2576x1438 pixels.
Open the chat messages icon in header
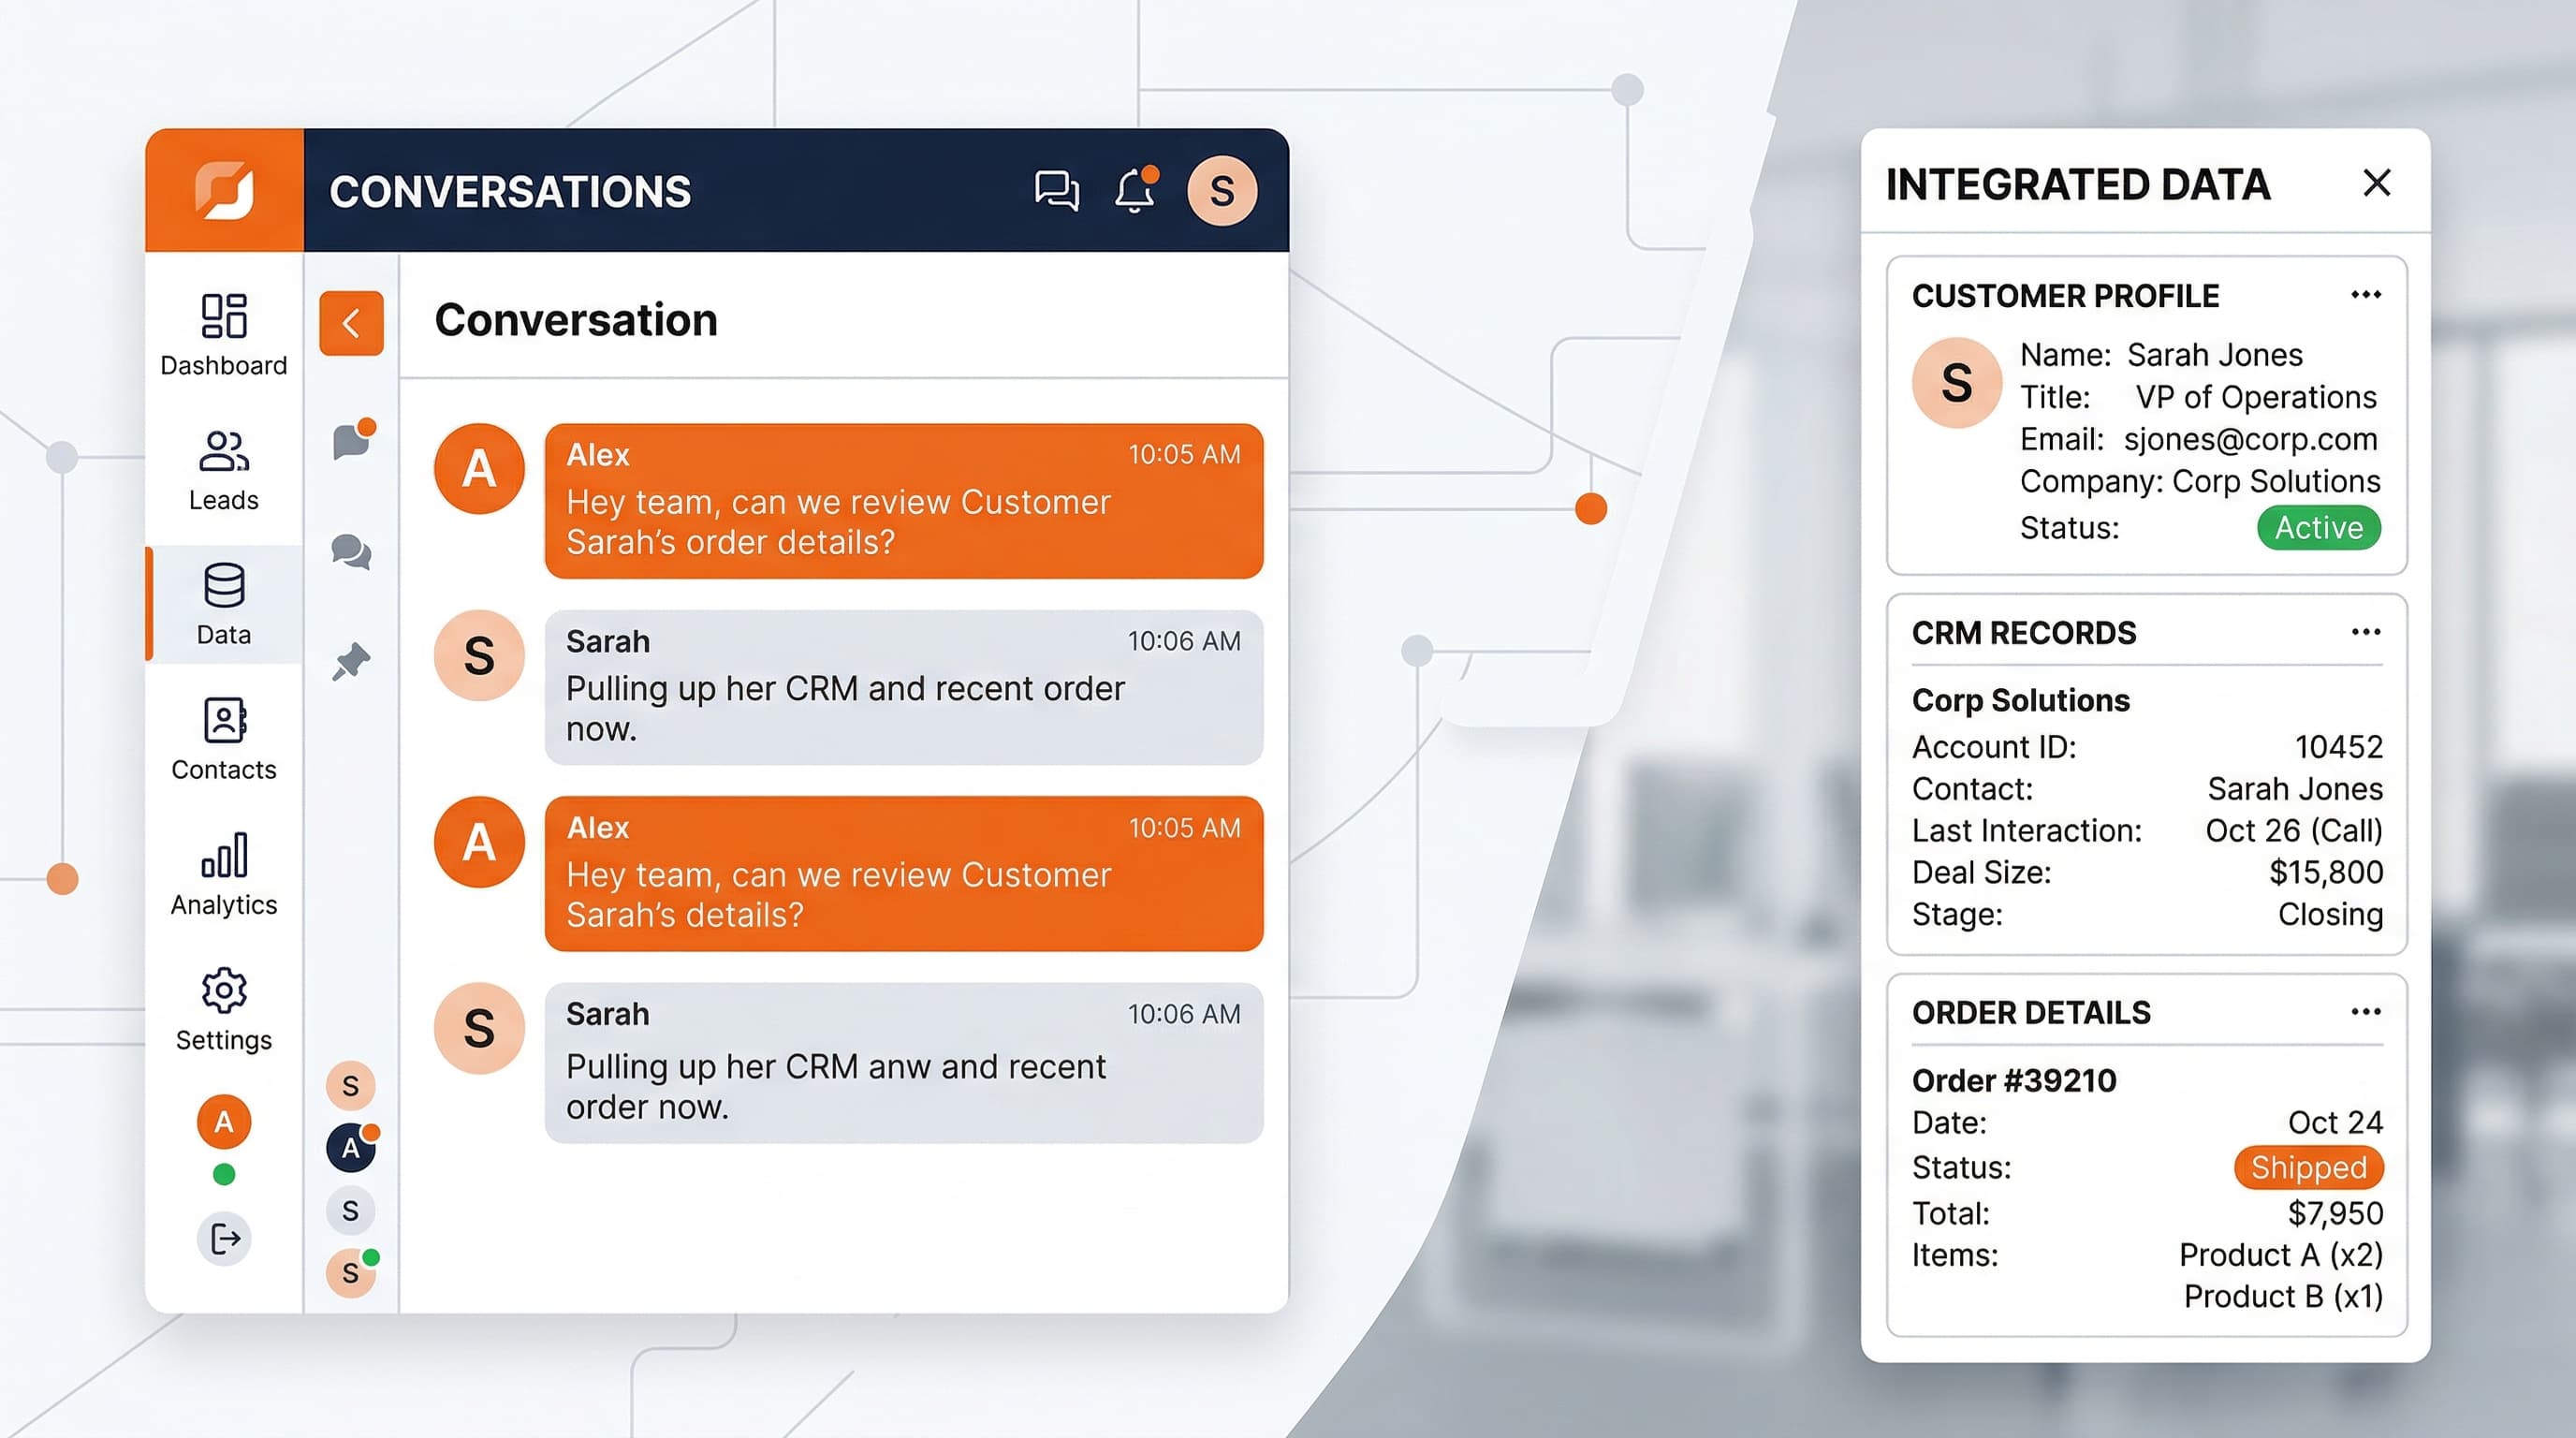click(x=1056, y=190)
